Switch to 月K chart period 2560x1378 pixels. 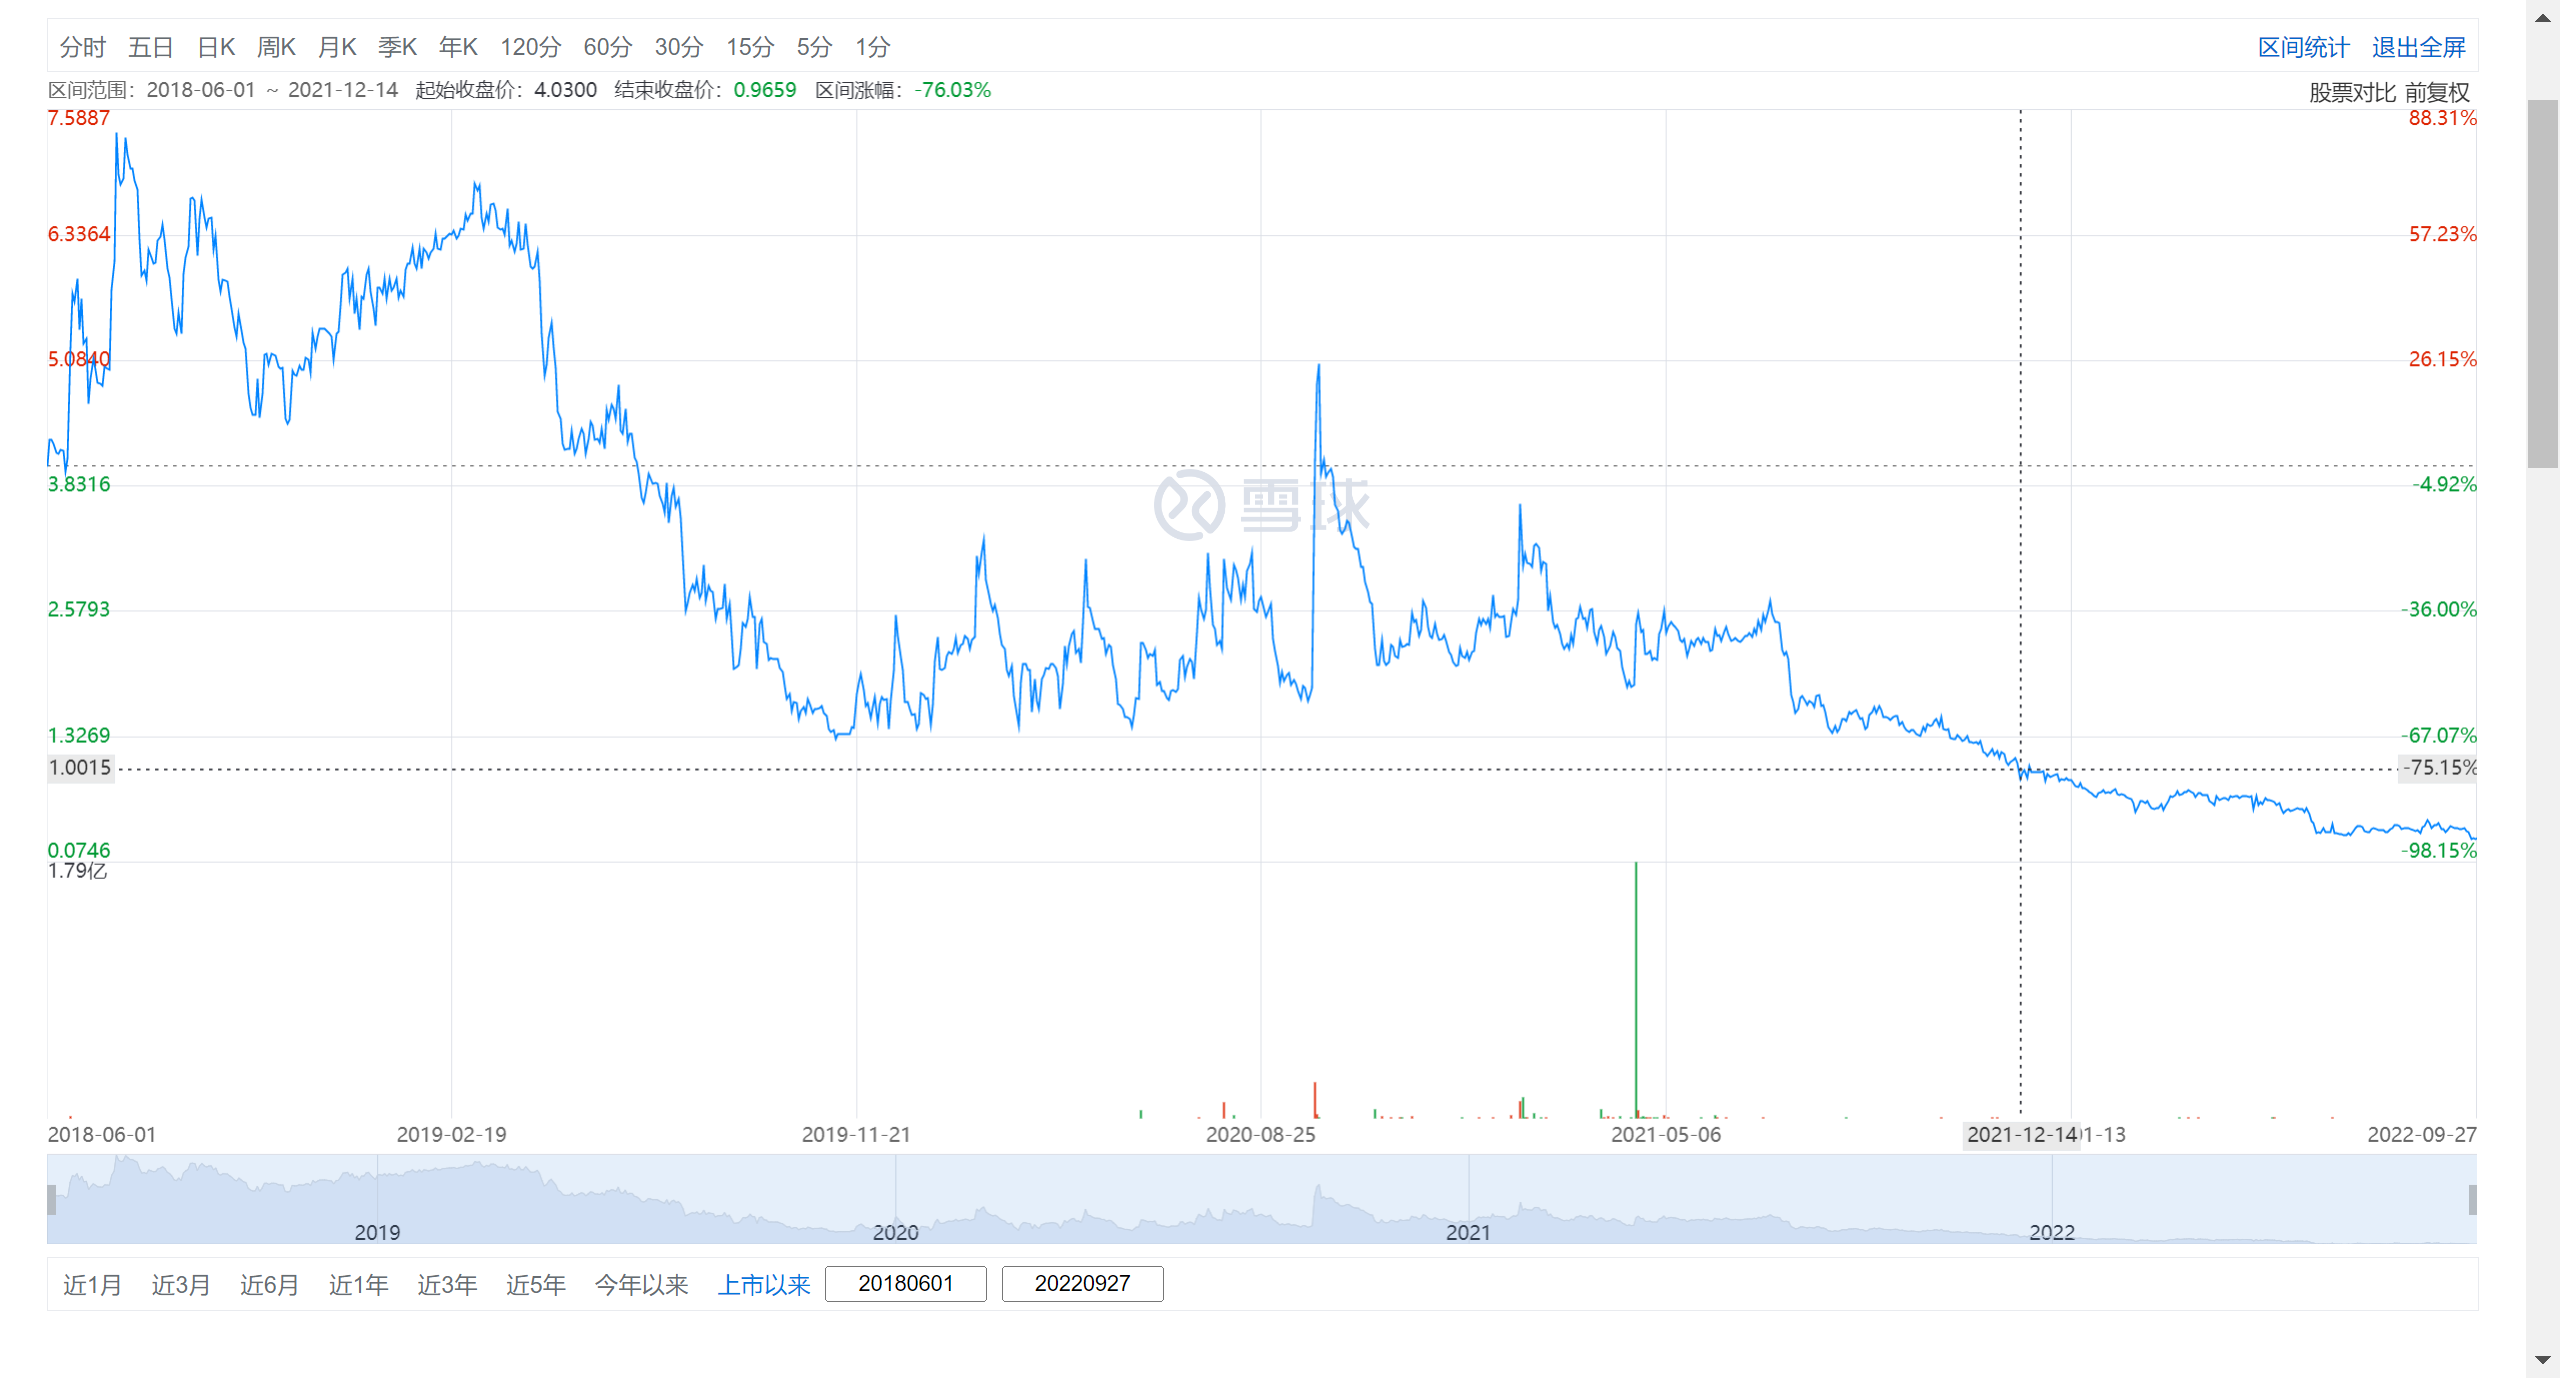coord(337,47)
